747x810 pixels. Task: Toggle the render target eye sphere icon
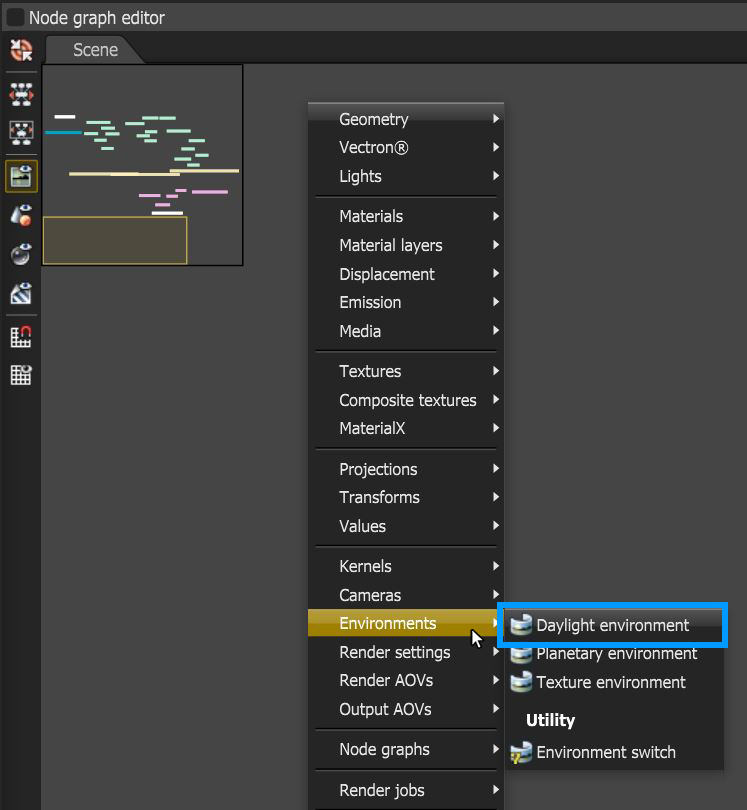21,254
